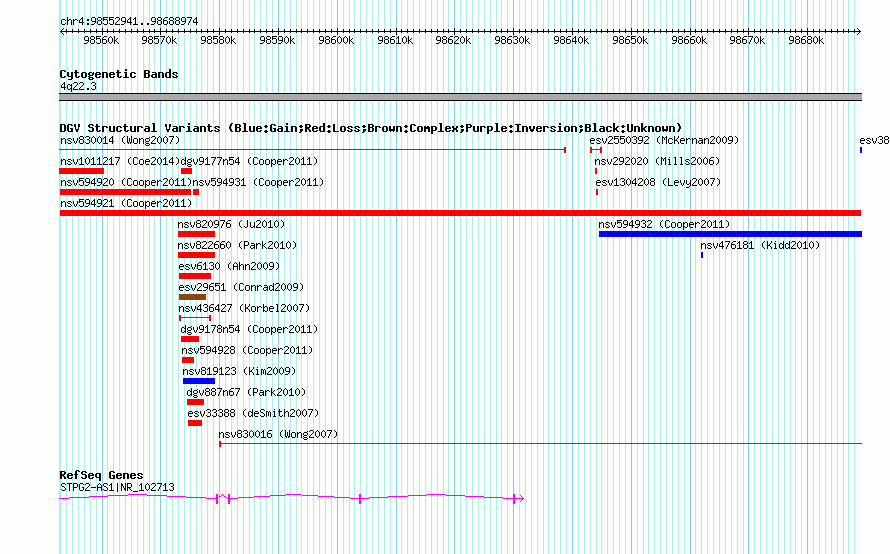Click the RefSeq Genes track heading
This screenshot has height=554, width=890.
click(101, 475)
